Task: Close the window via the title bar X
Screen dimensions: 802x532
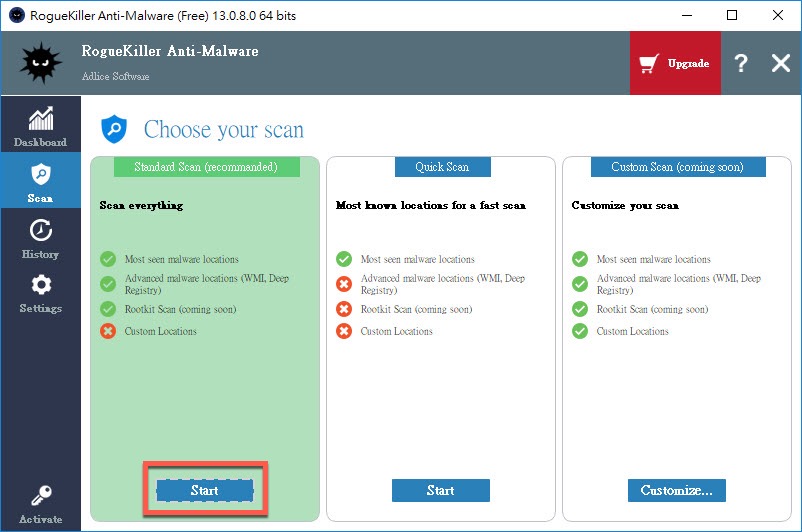Action: click(777, 15)
